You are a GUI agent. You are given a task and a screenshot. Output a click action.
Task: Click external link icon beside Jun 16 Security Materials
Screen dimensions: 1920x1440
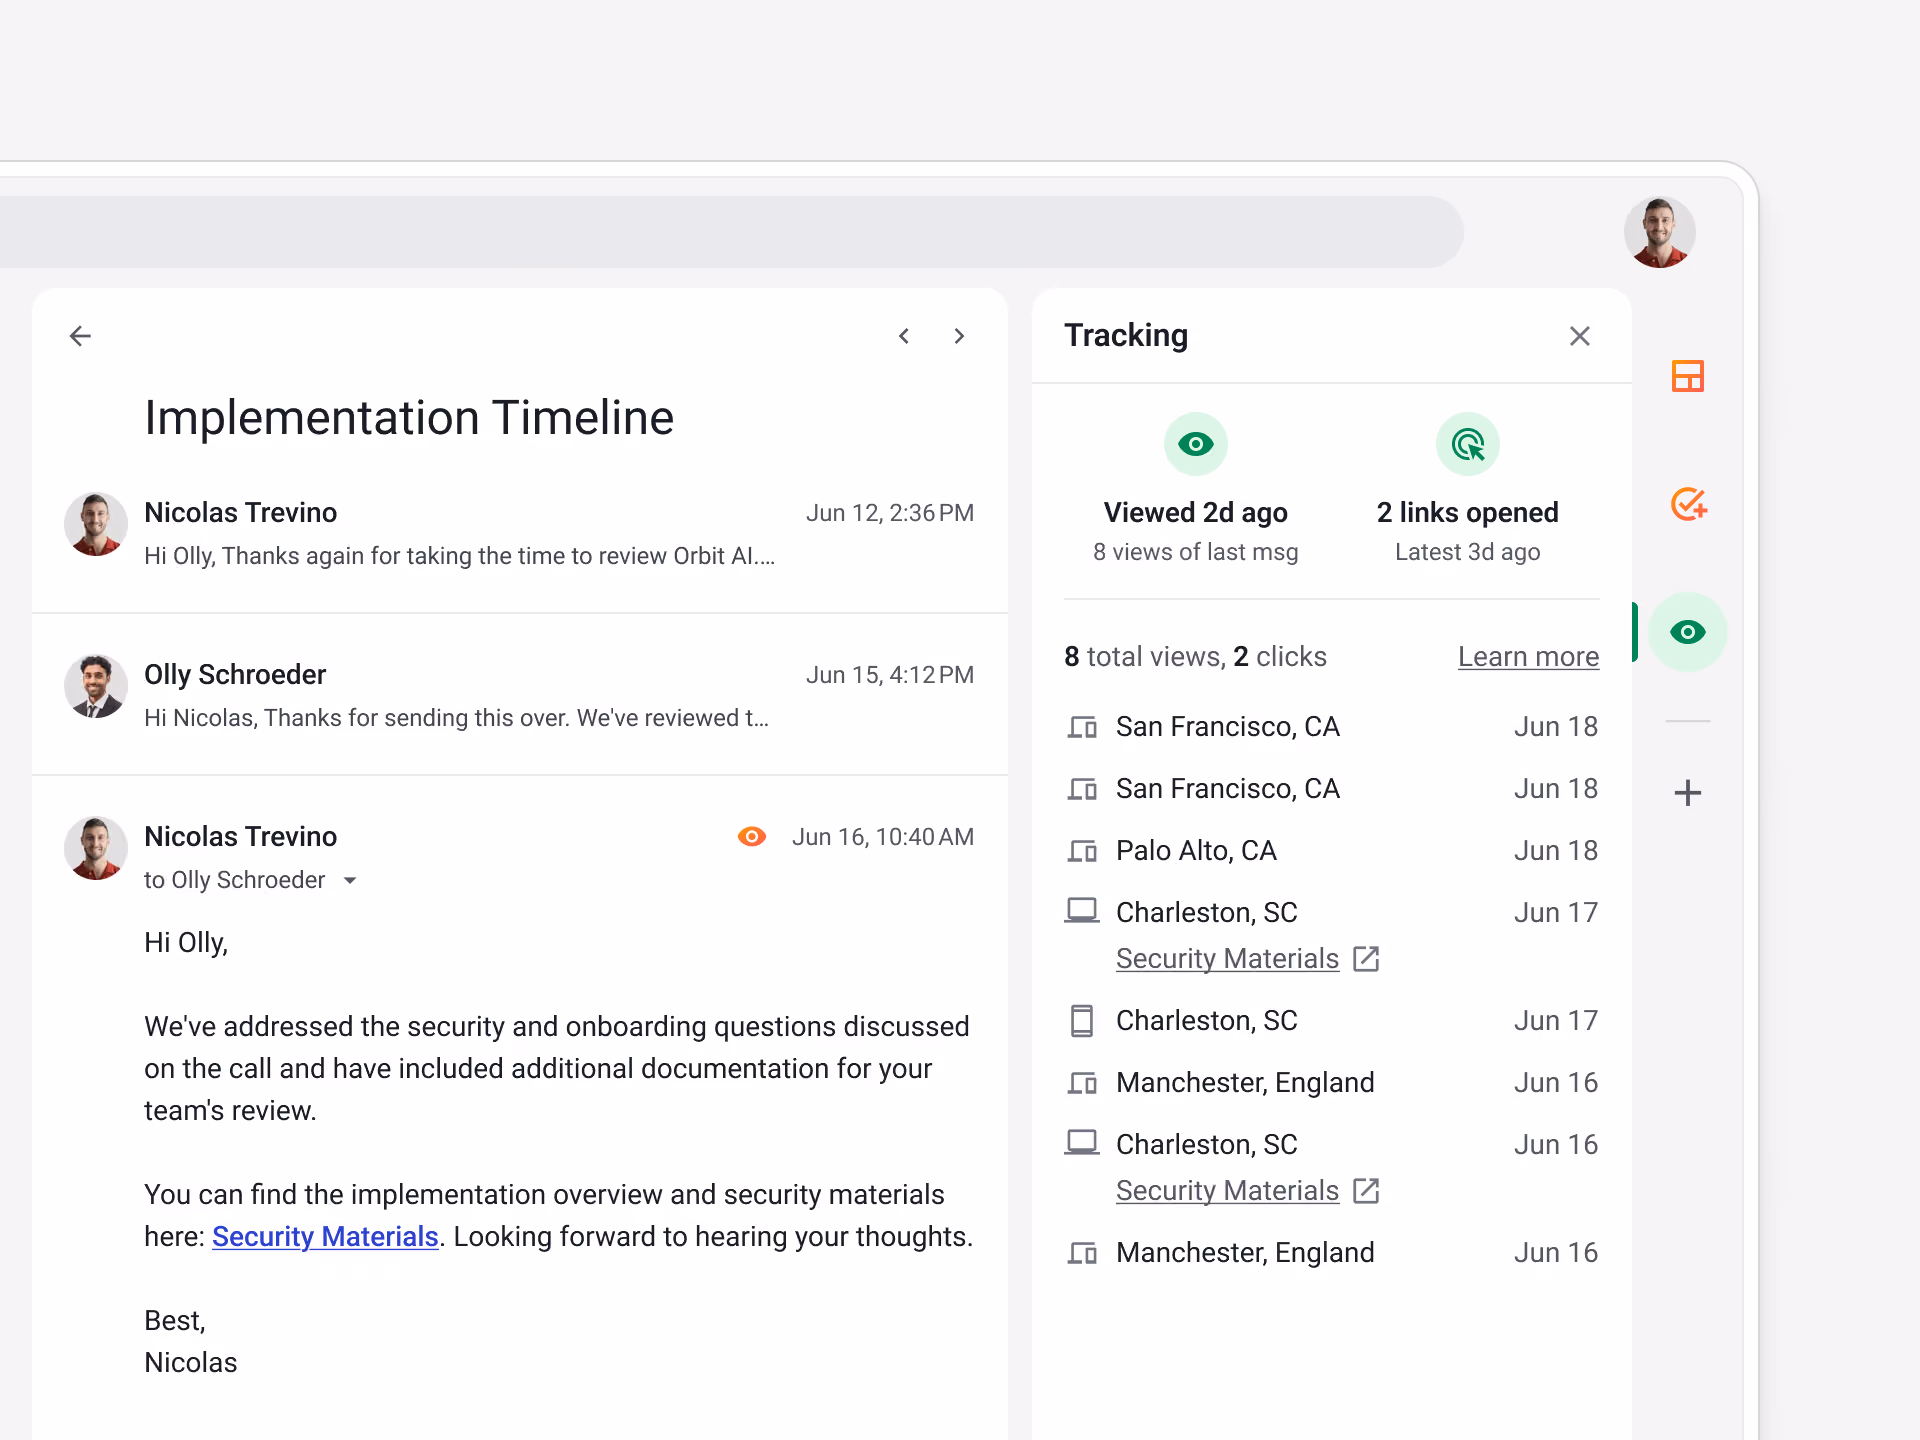coord(1366,1191)
